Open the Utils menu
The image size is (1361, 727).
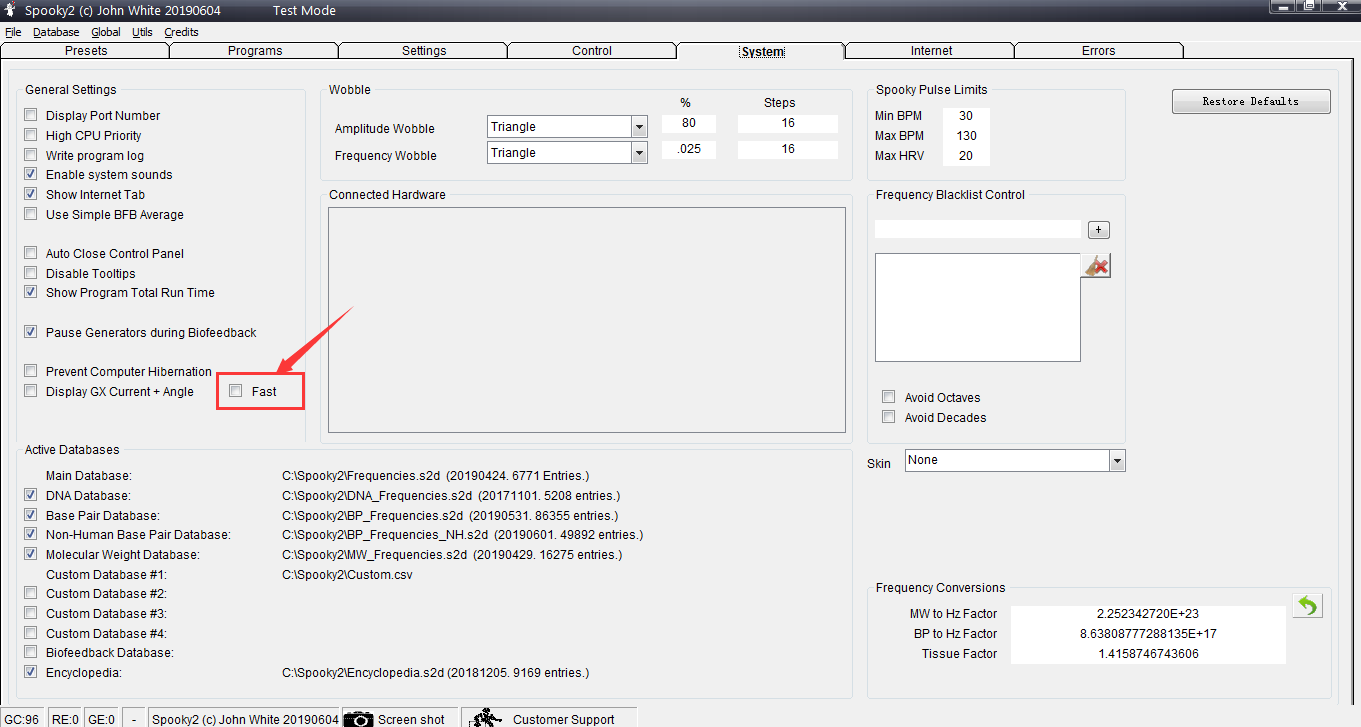142,32
